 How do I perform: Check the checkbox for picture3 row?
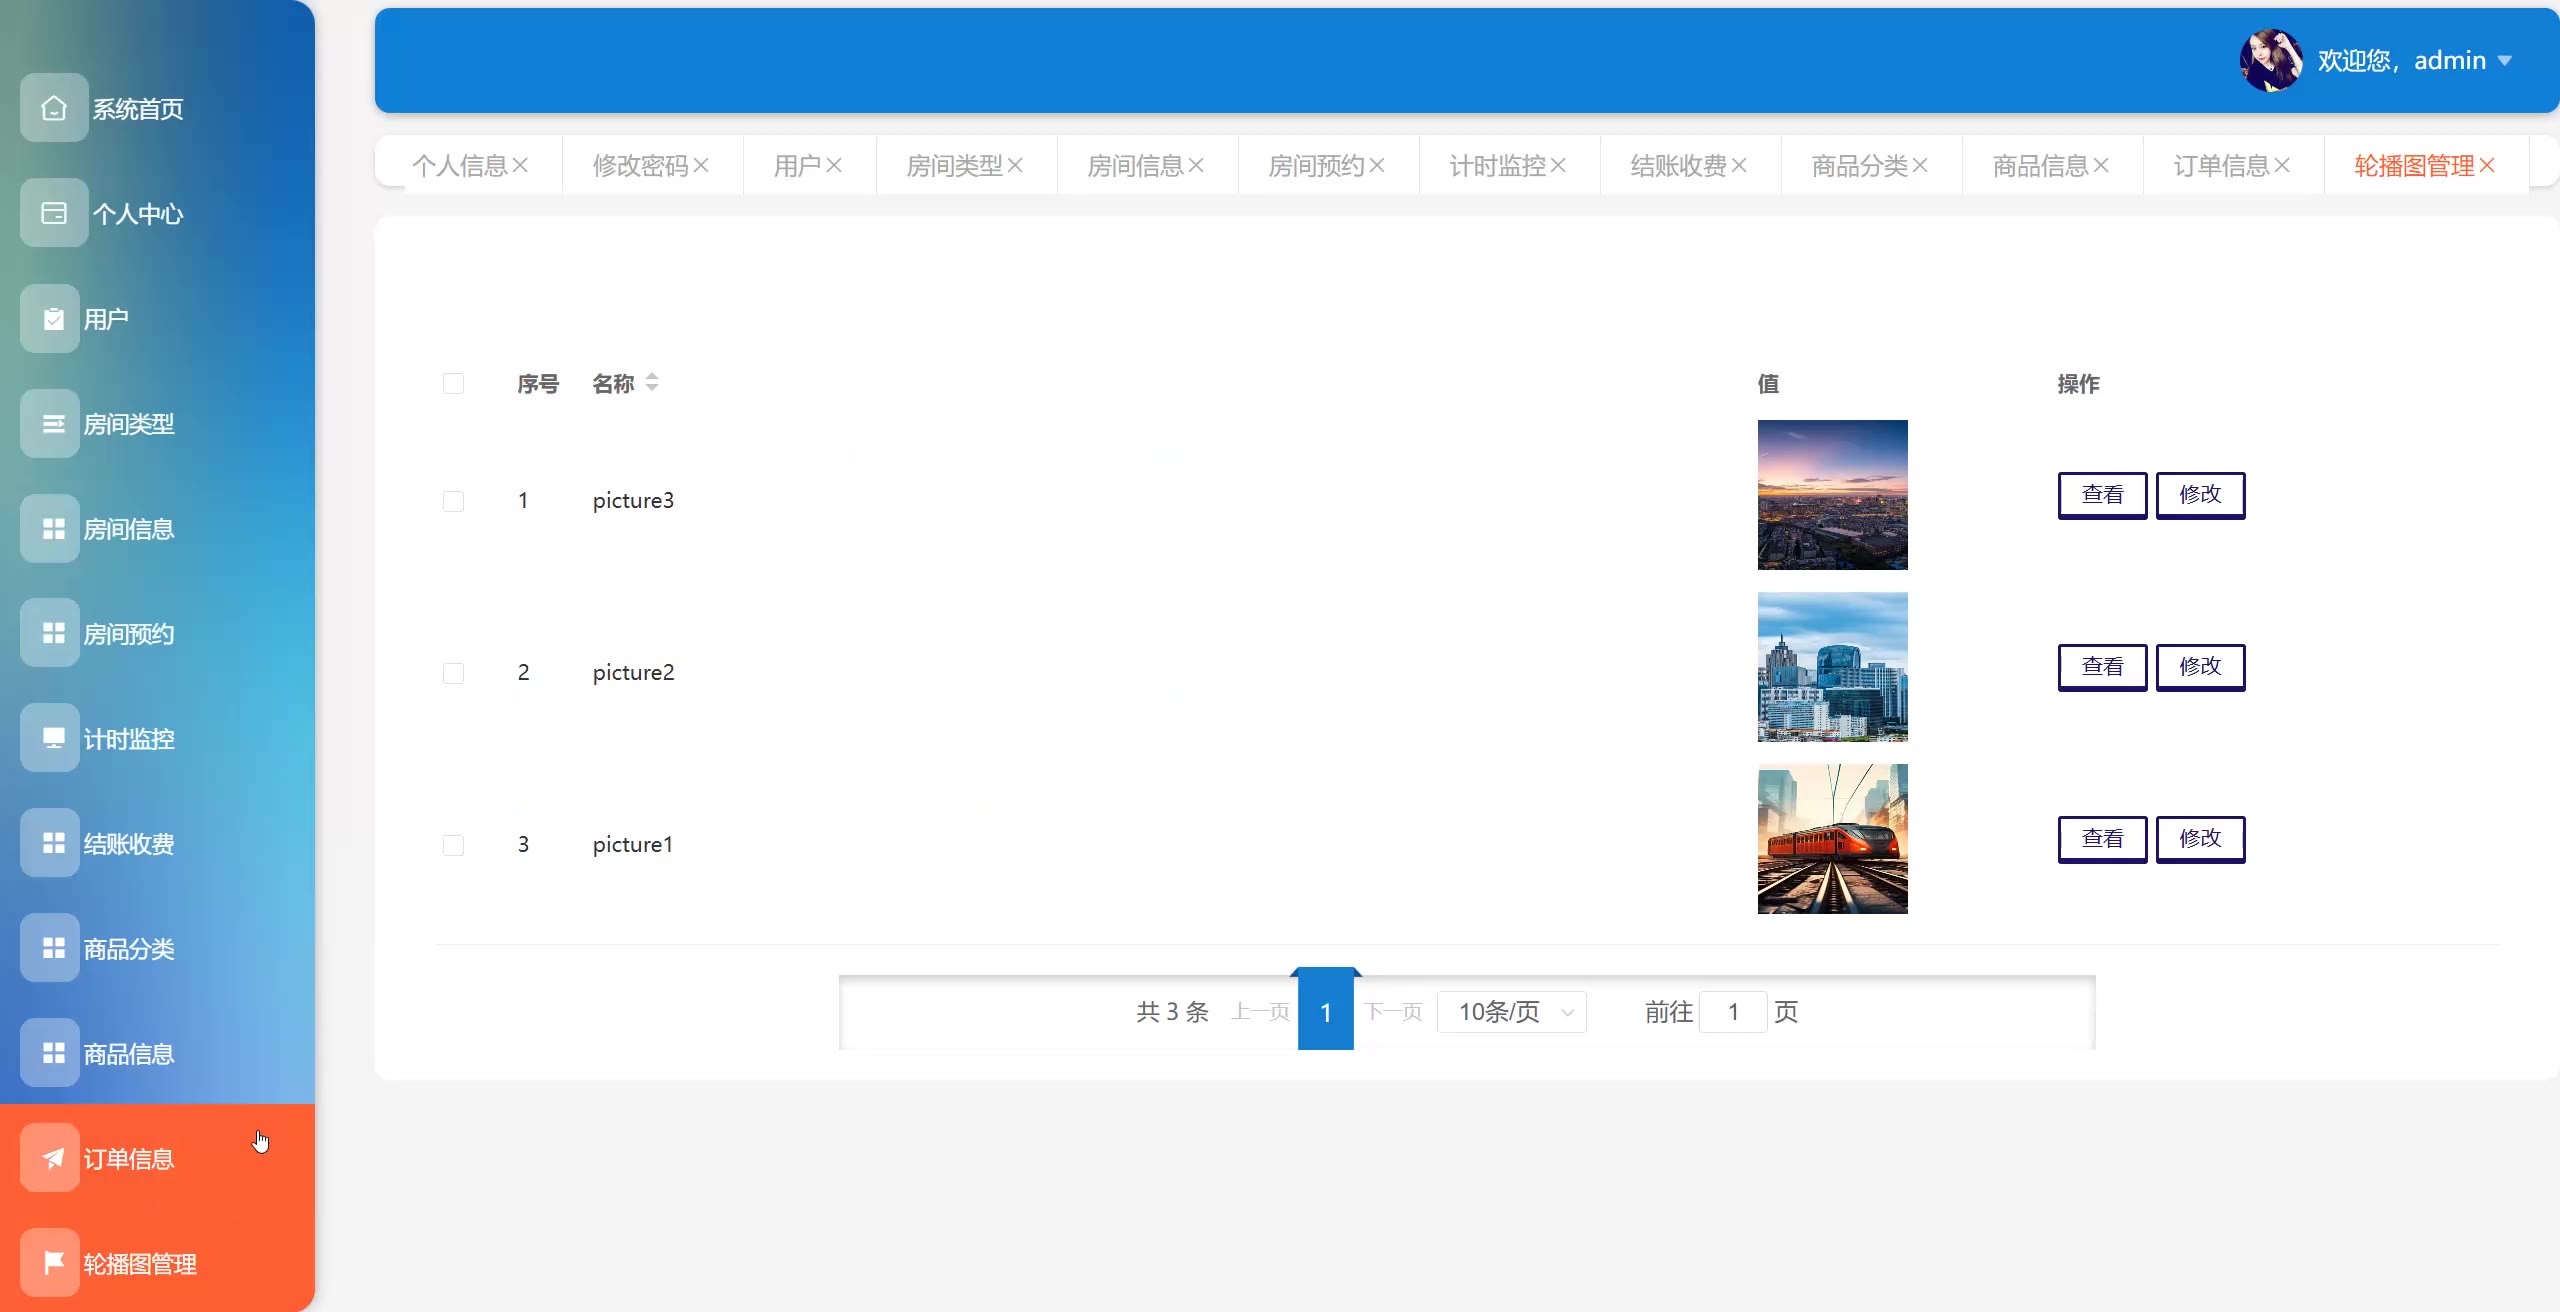click(x=453, y=501)
